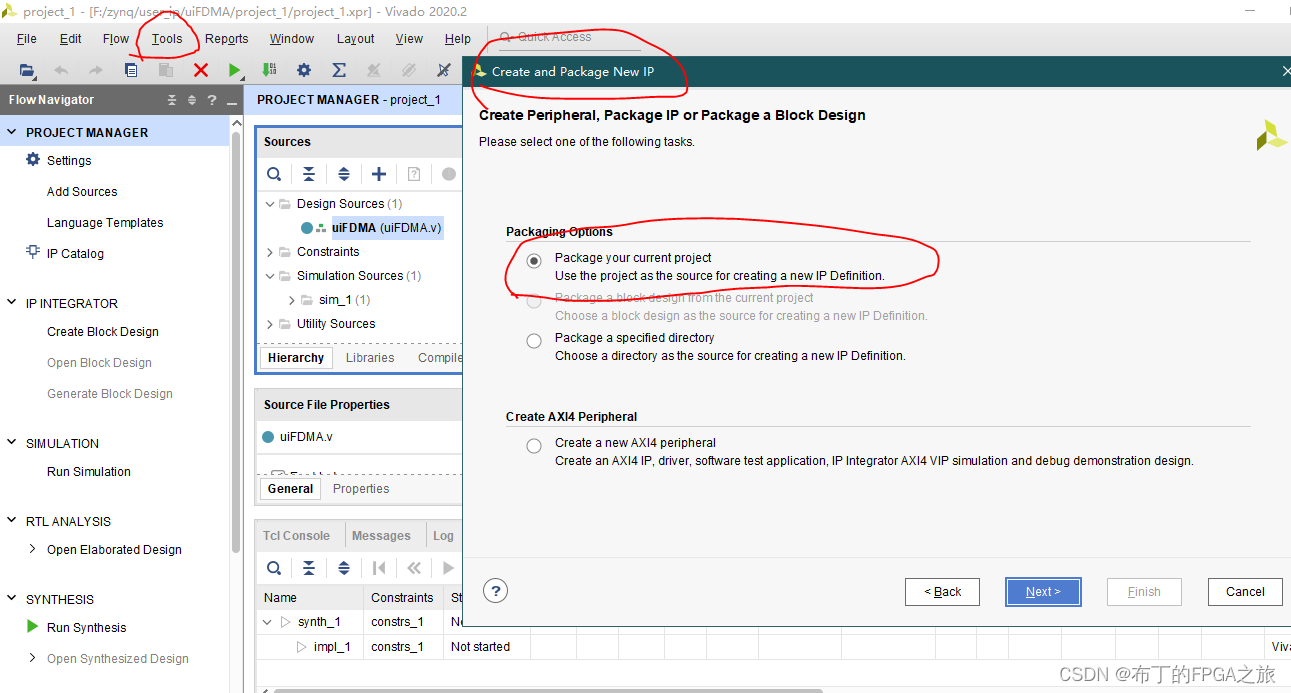
Task: Collapse the PROJECT MANAGER section
Action: click(12, 132)
